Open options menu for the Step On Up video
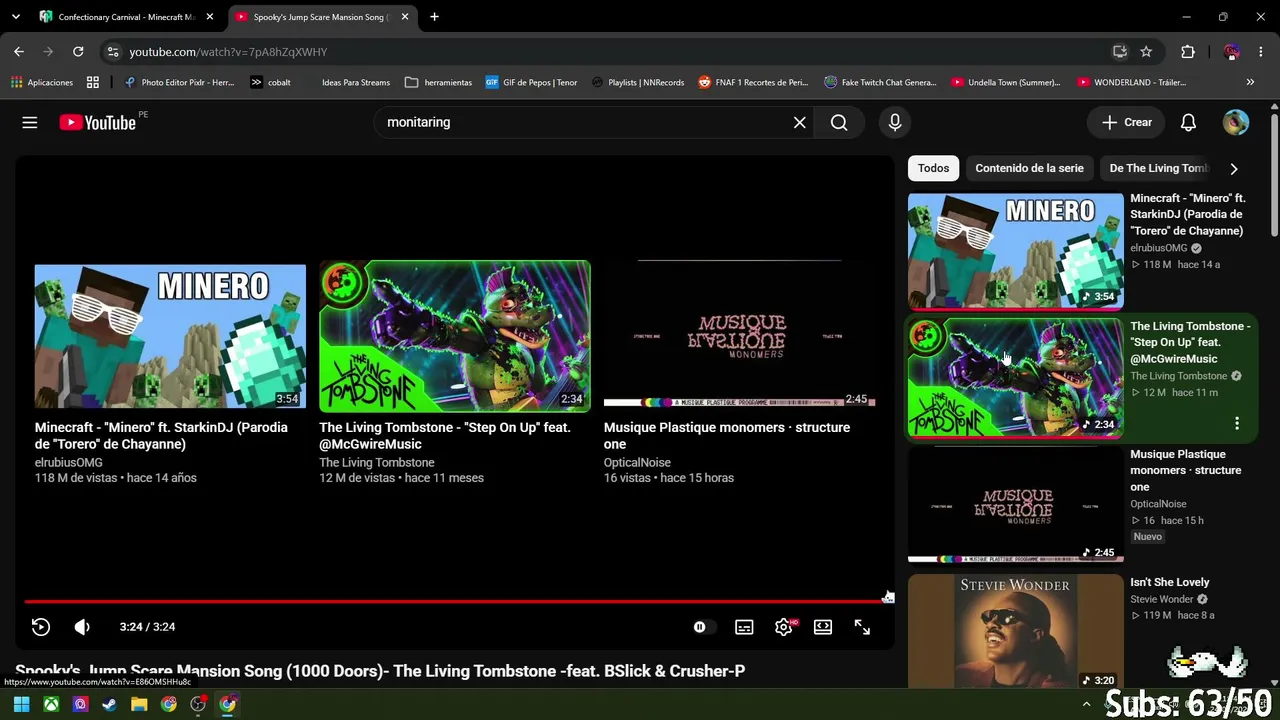 [x=1237, y=424]
